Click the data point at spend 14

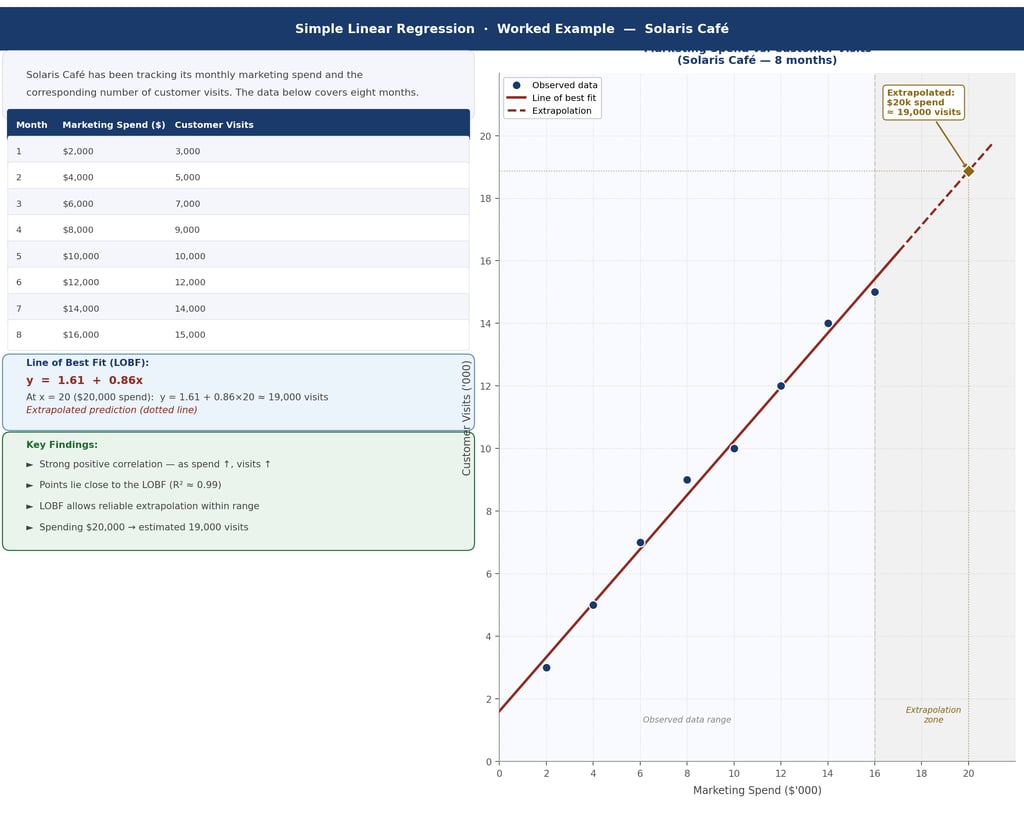(x=828, y=323)
